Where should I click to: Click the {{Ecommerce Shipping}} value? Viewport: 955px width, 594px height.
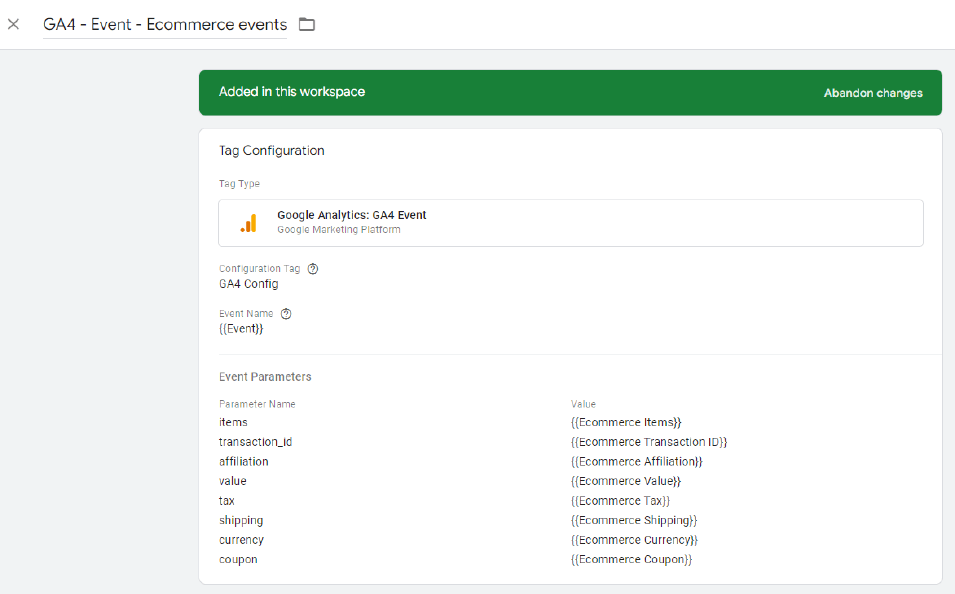pyautogui.click(x=634, y=520)
